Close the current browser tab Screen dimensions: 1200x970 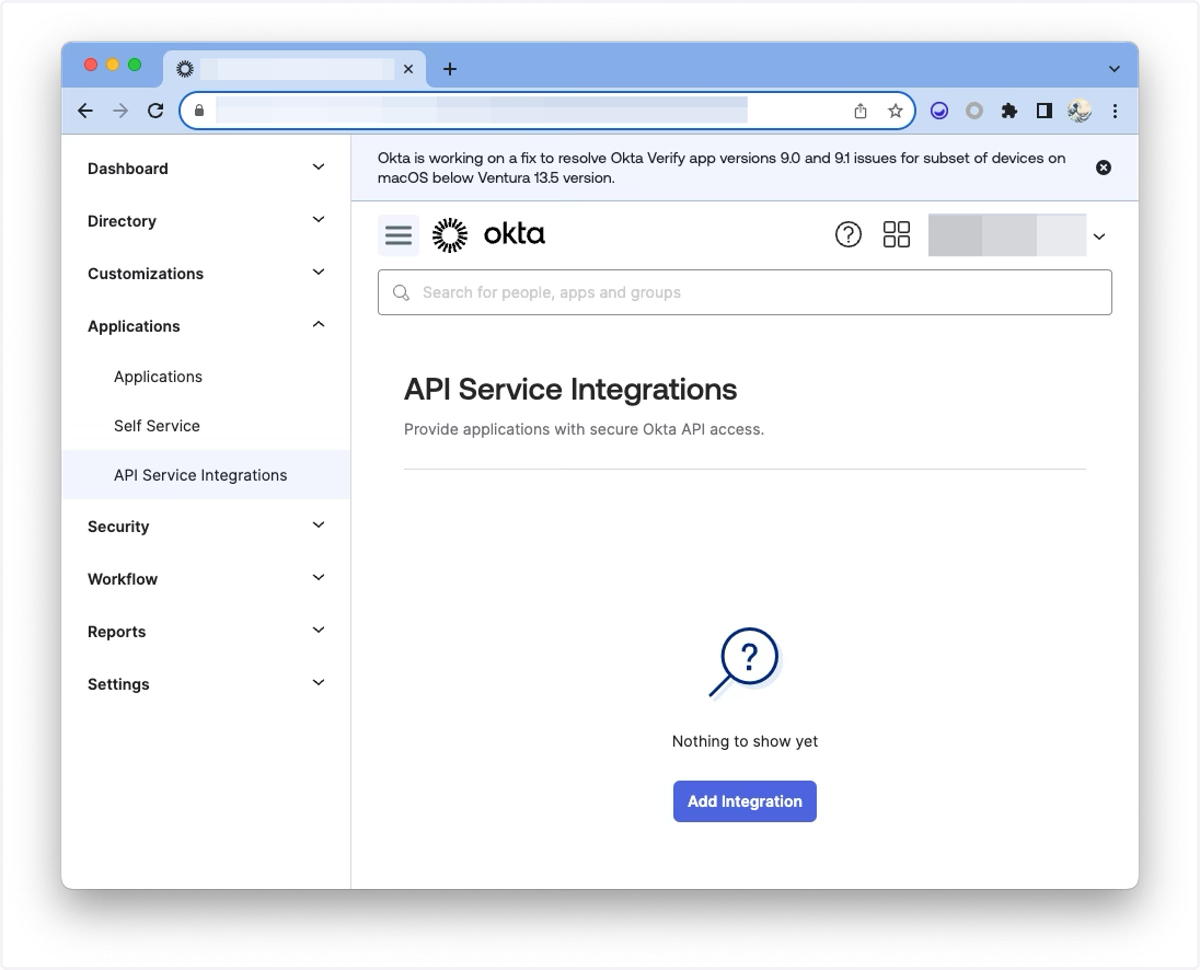tap(408, 69)
